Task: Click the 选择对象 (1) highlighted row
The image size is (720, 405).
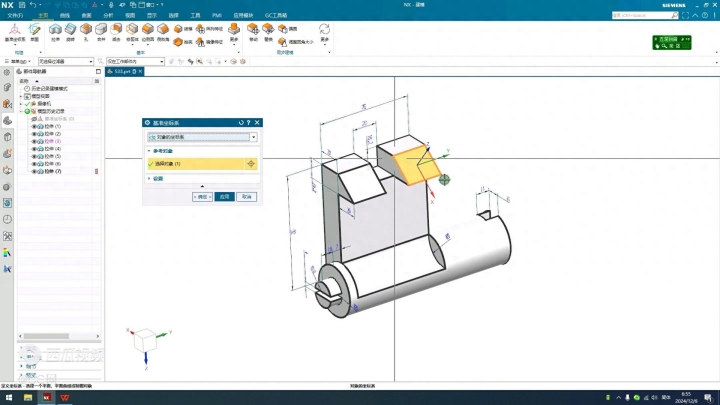Action: pyautogui.click(x=196, y=164)
